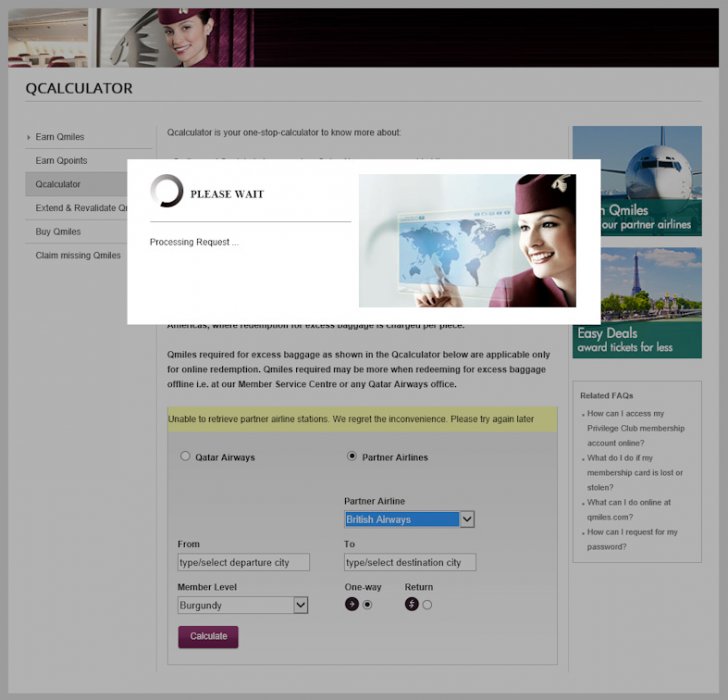The width and height of the screenshot is (728, 700).
Task: Choose the Return radio option
Action: 428,605
